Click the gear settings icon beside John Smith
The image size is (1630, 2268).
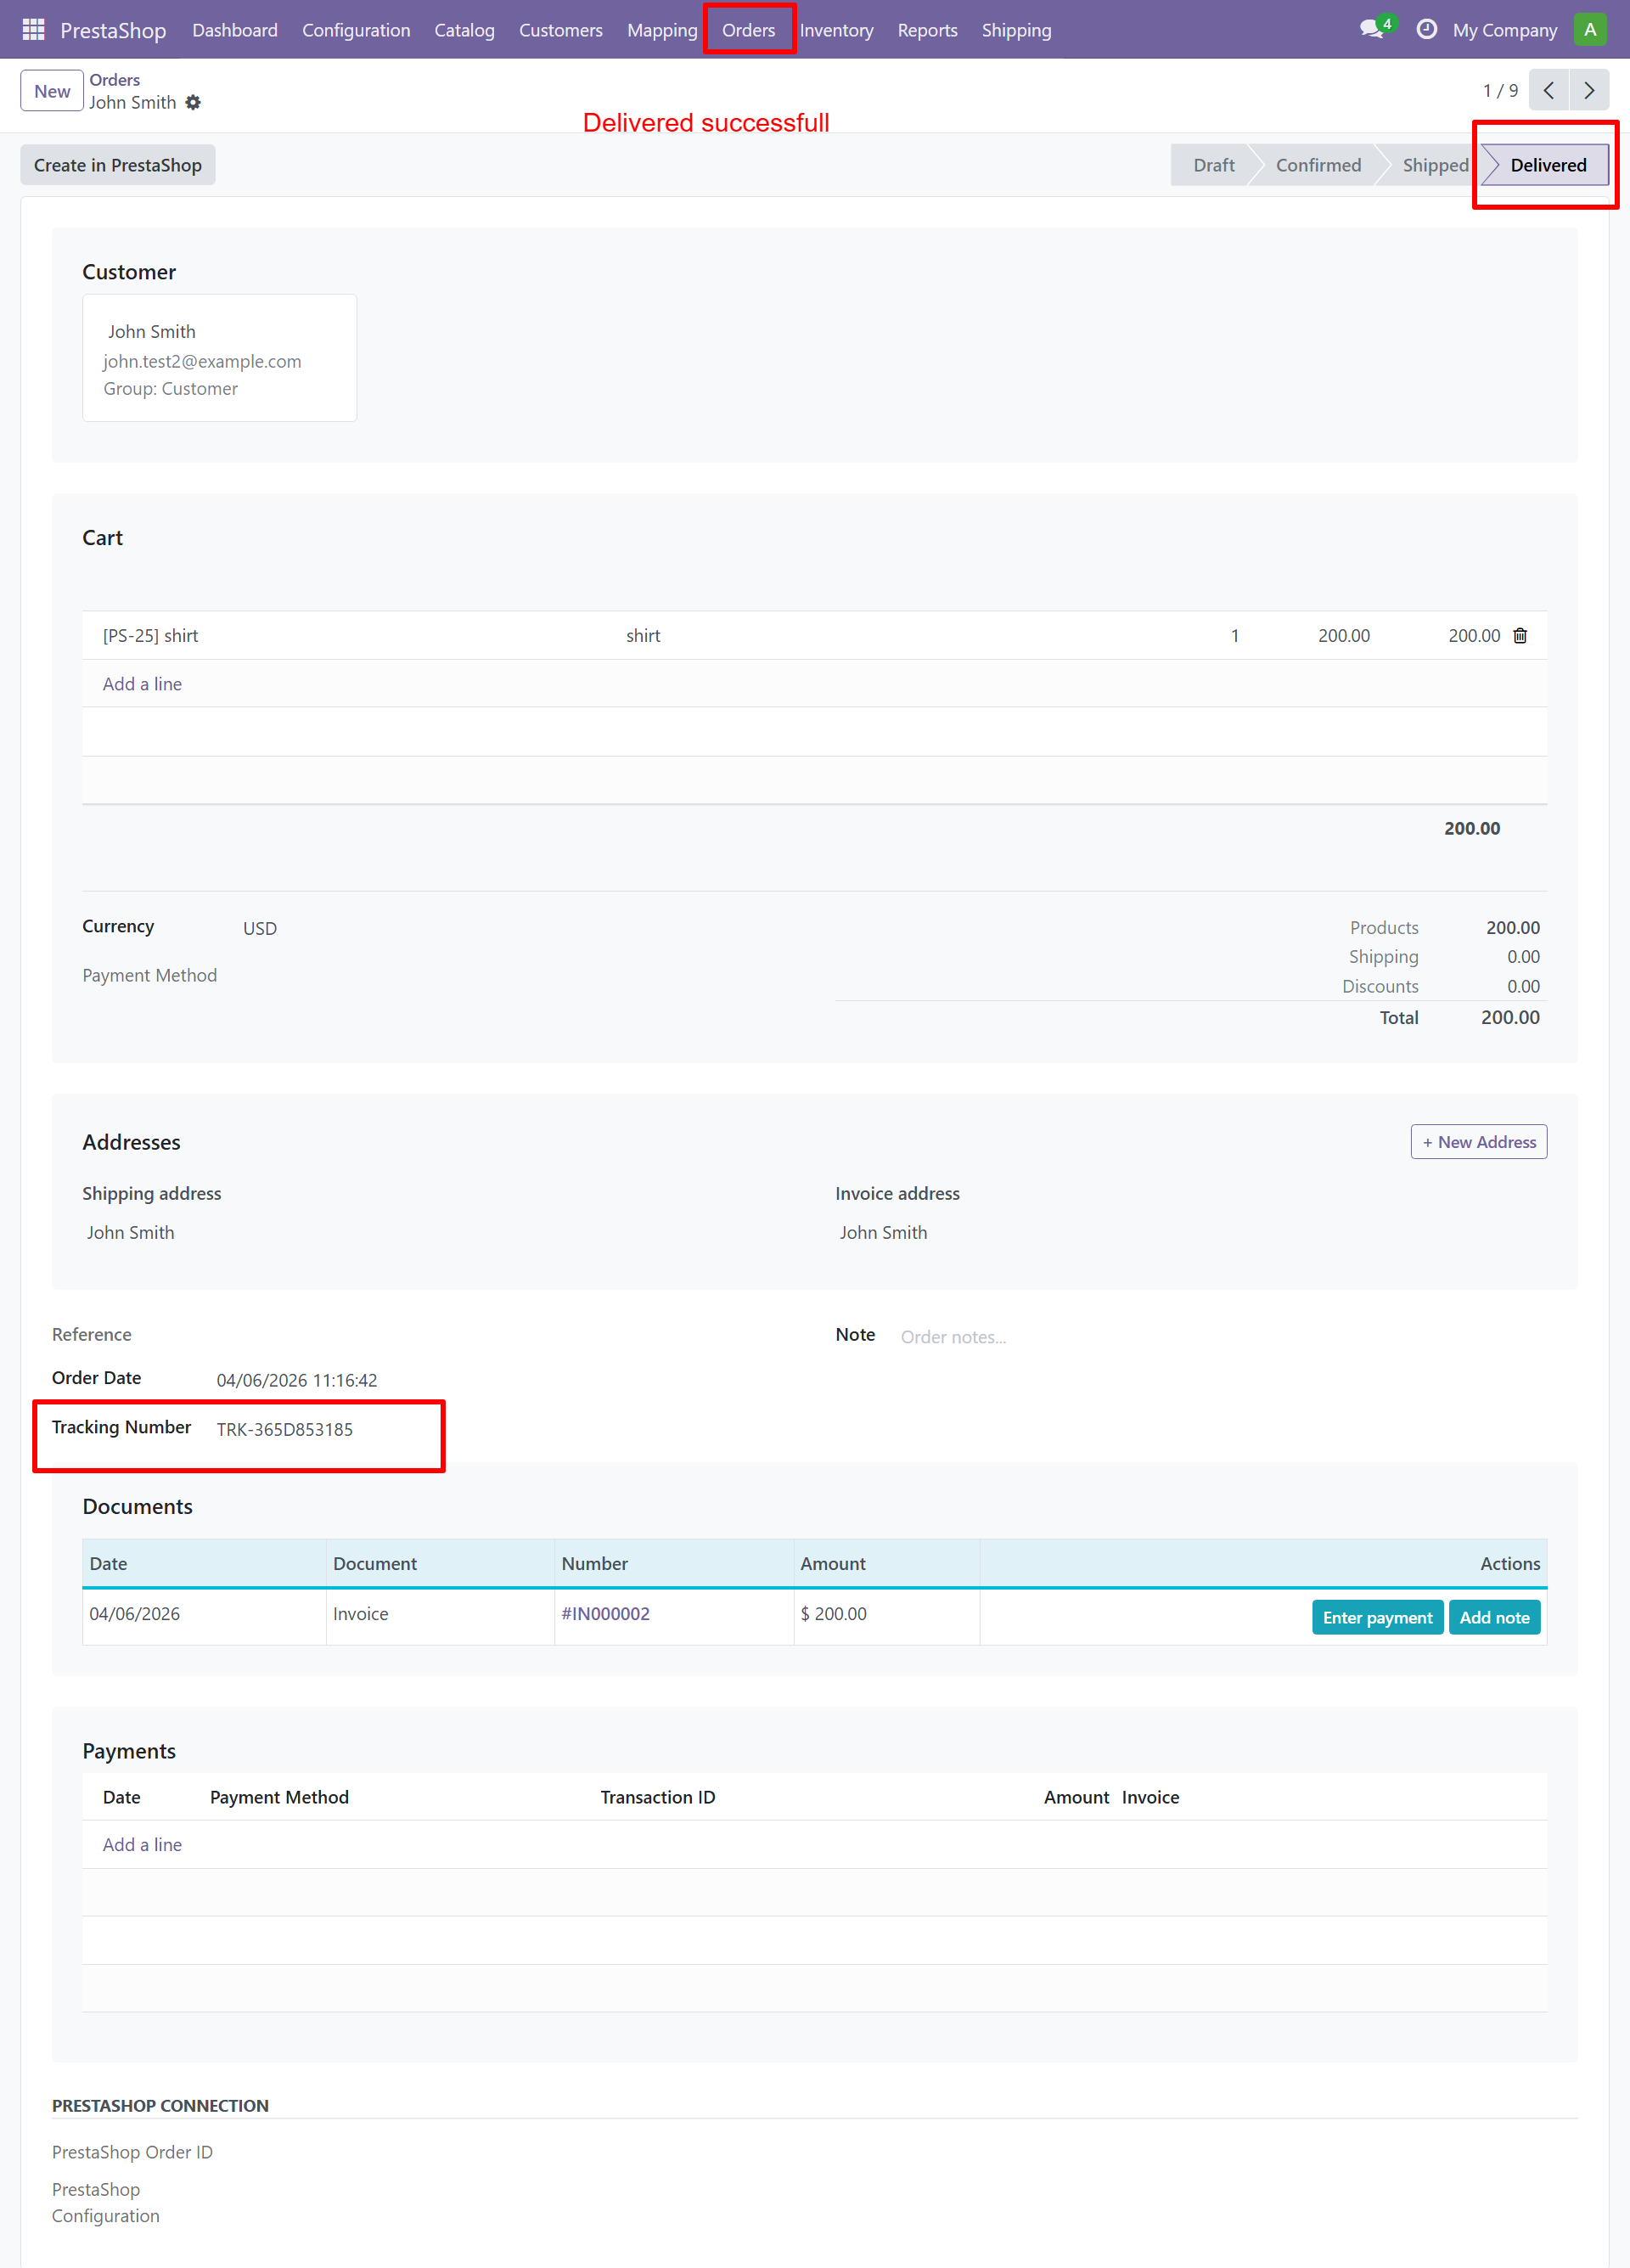point(194,103)
